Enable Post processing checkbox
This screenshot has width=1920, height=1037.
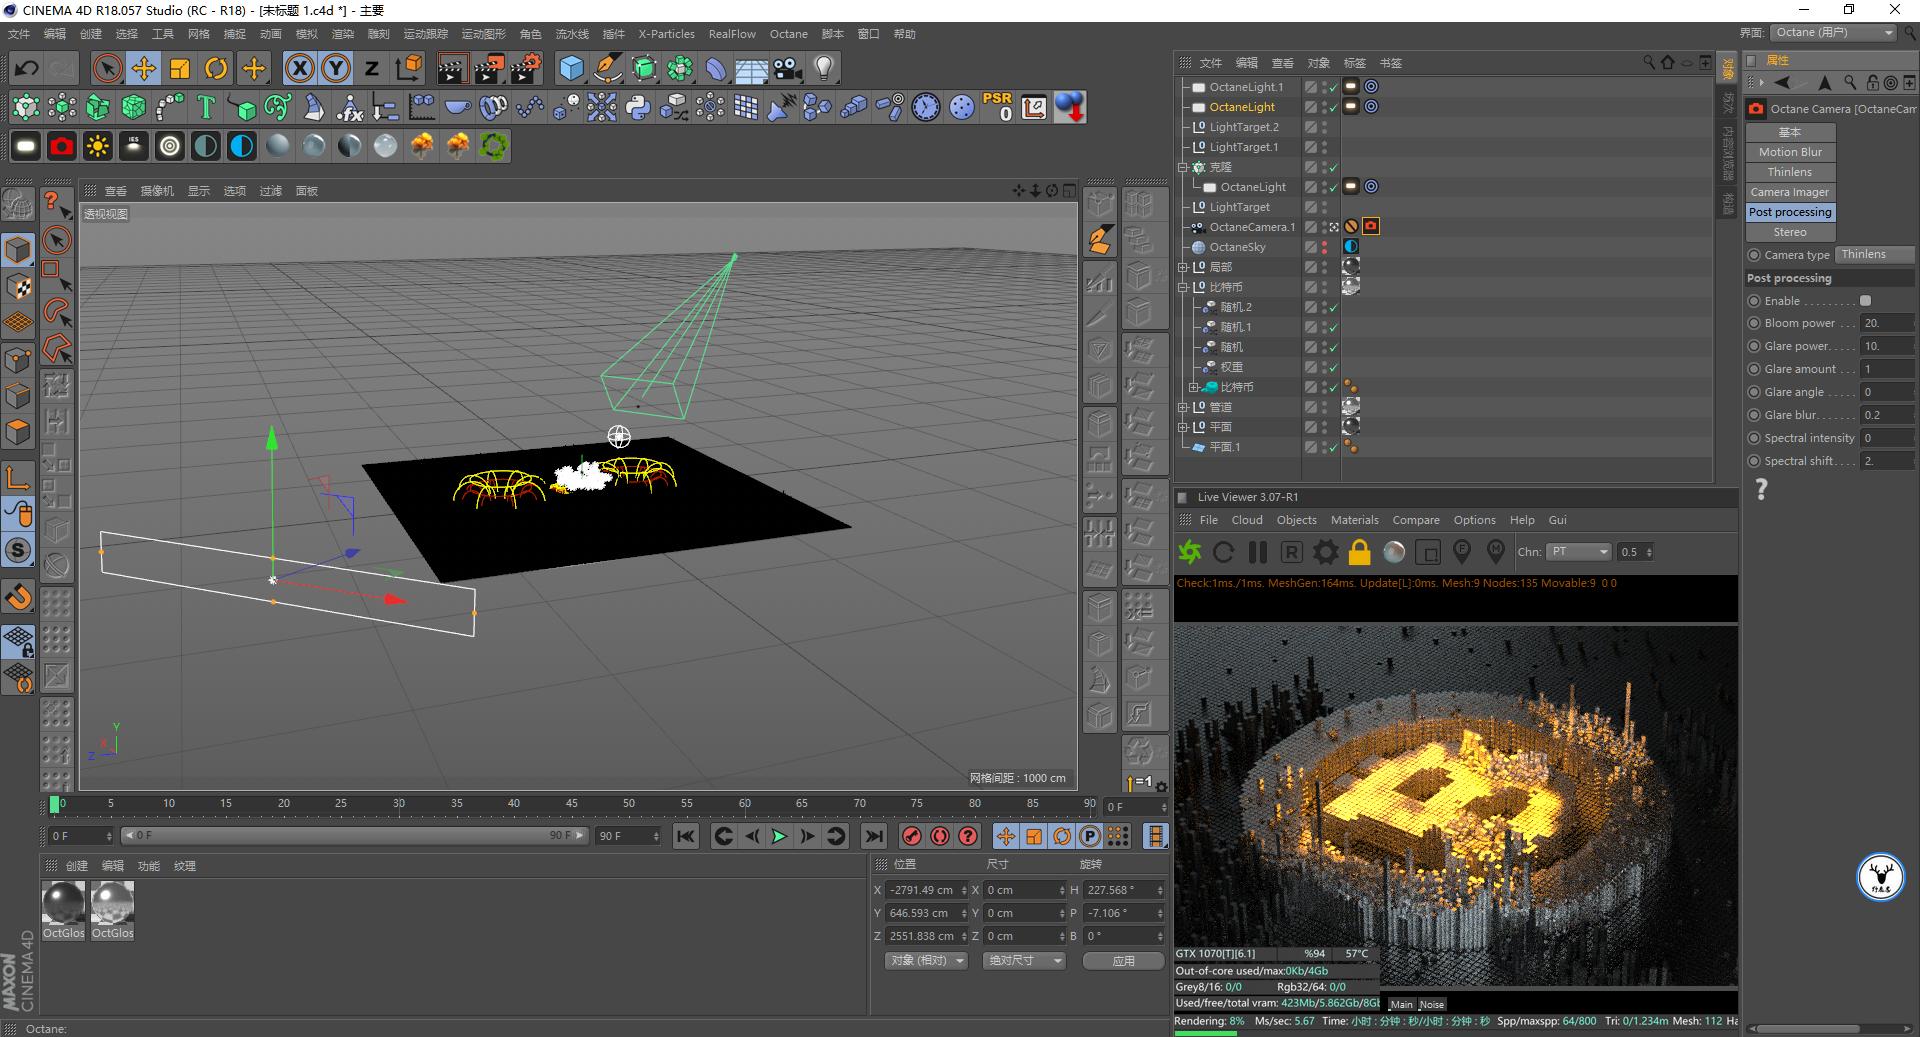tap(1865, 301)
